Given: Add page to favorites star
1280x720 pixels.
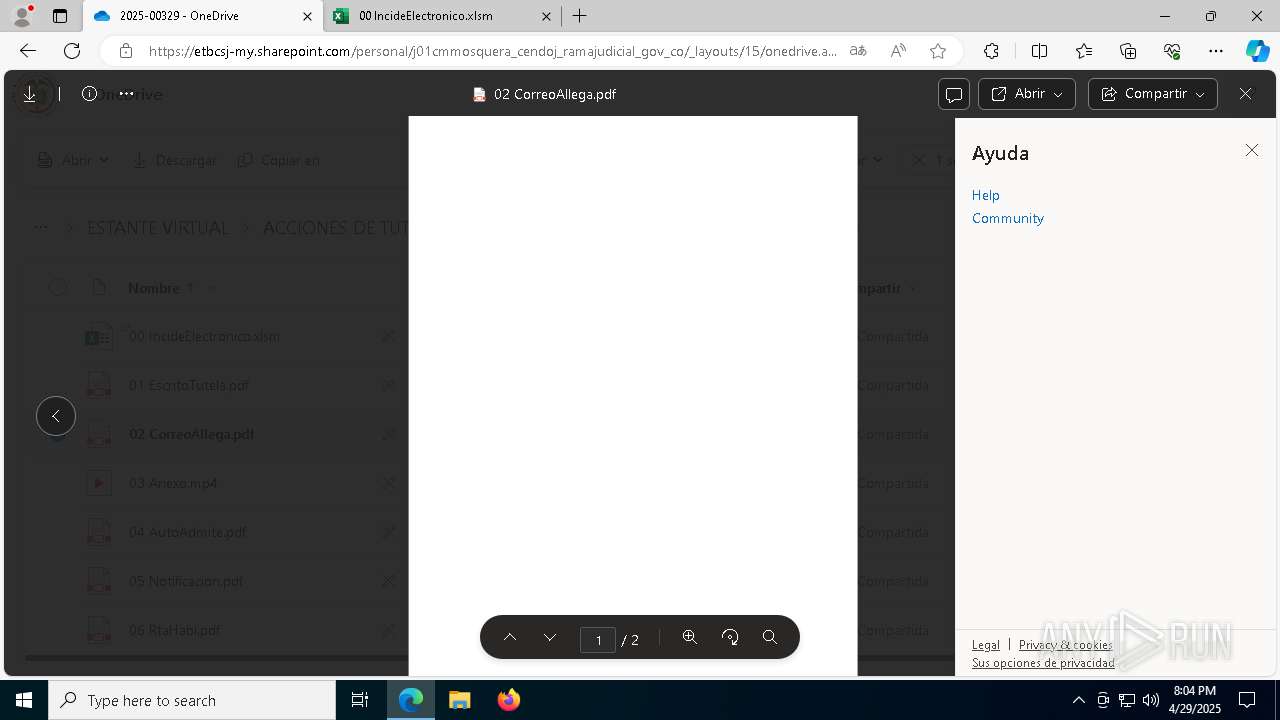Looking at the screenshot, I should tap(938, 51).
